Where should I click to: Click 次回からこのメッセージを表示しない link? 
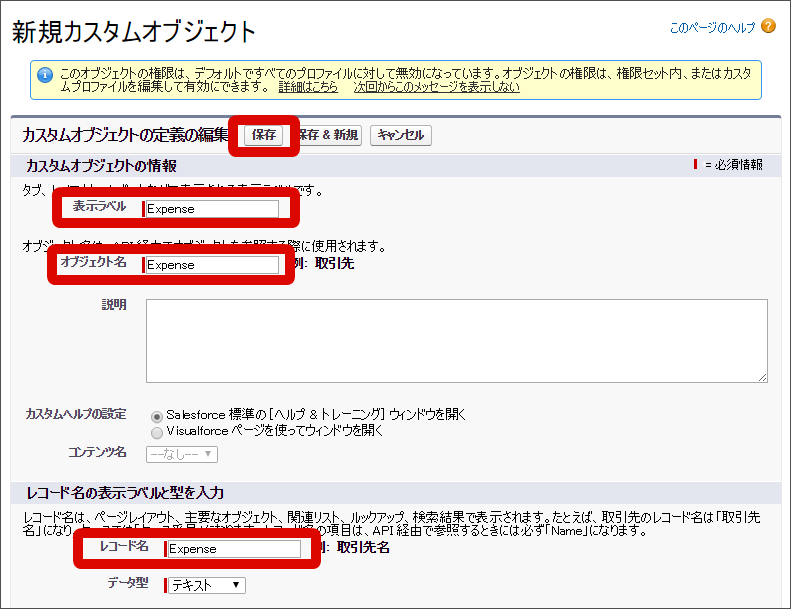tap(436, 87)
